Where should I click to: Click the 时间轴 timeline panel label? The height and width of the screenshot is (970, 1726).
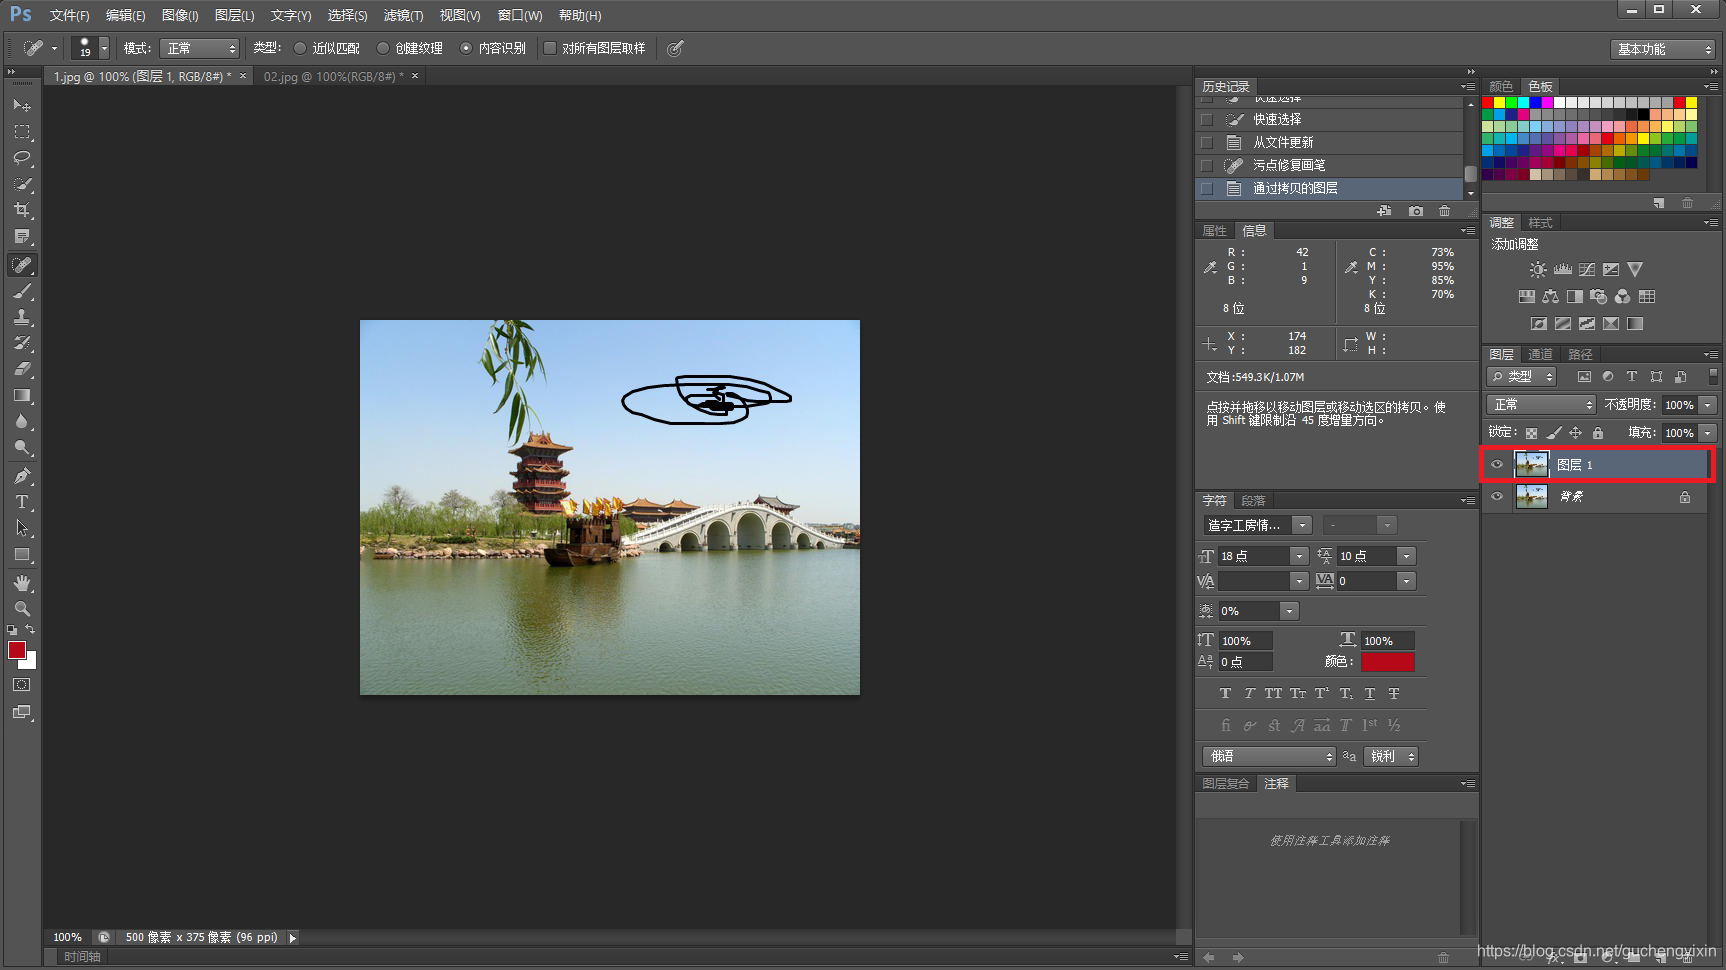(82, 957)
